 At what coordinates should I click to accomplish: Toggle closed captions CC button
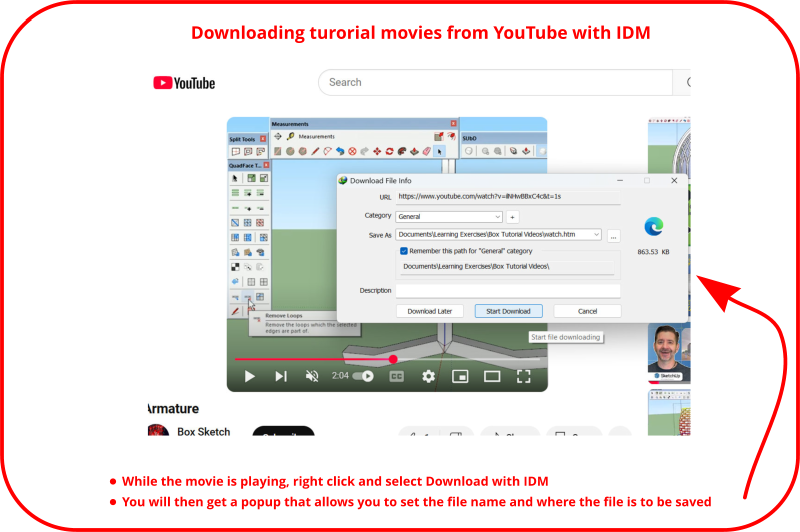pyautogui.click(x=396, y=376)
